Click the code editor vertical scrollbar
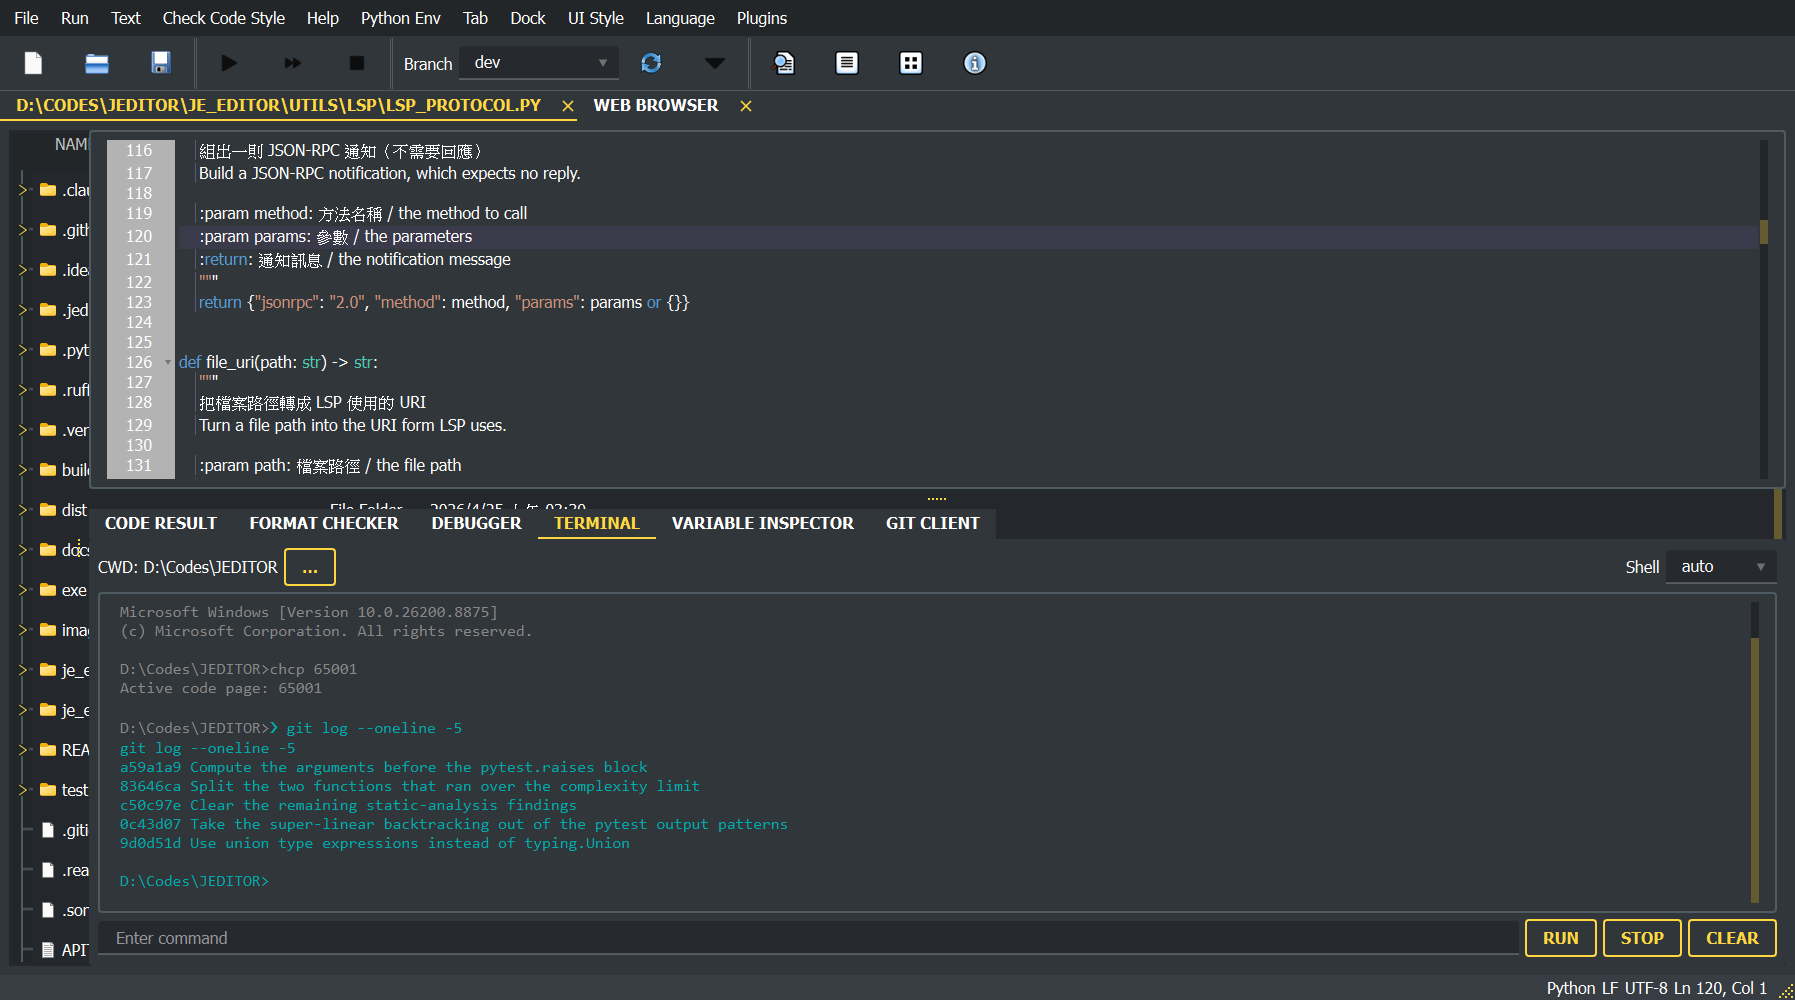Image resolution: width=1795 pixels, height=1000 pixels. click(1764, 310)
